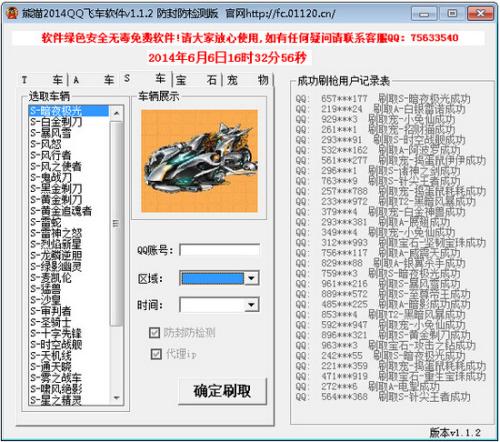Screen dimensions: 500x442
Task: Open the 宠物 tab
Action: click(x=248, y=80)
